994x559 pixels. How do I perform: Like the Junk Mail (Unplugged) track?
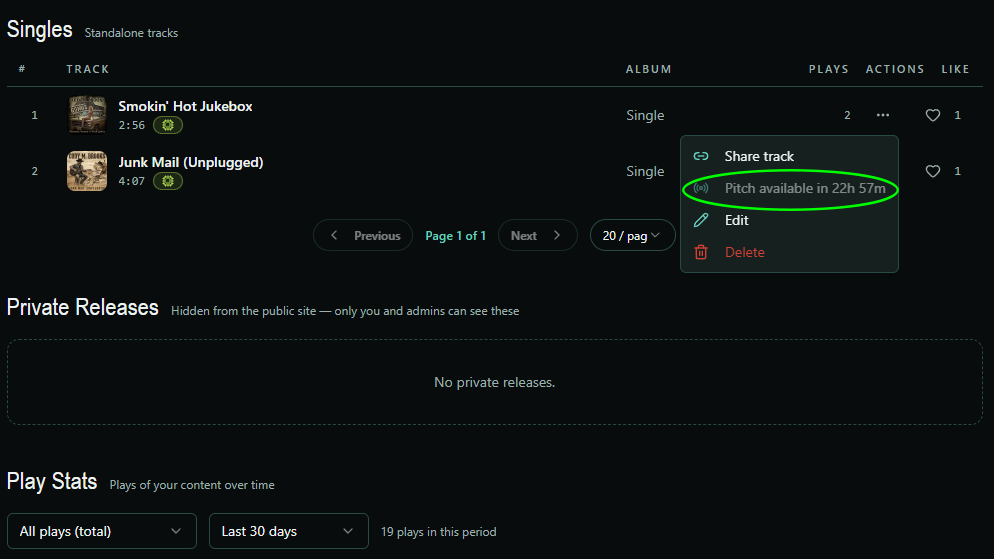pos(933,171)
